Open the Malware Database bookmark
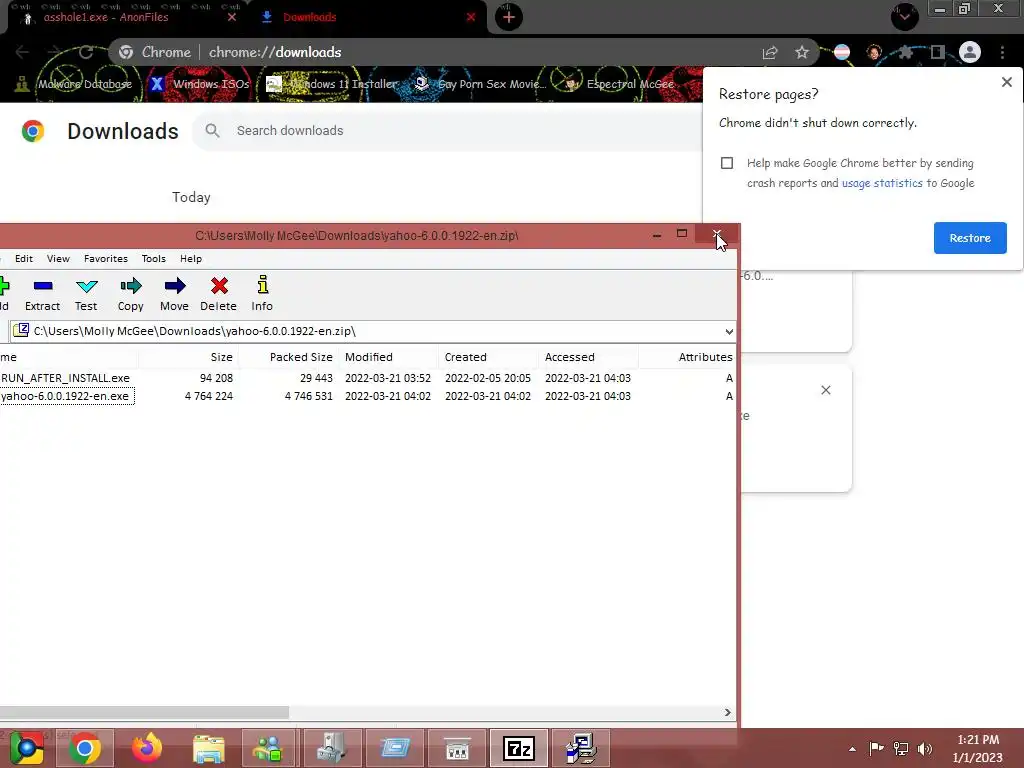Image resolution: width=1024 pixels, height=768 pixels. click(74, 84)
